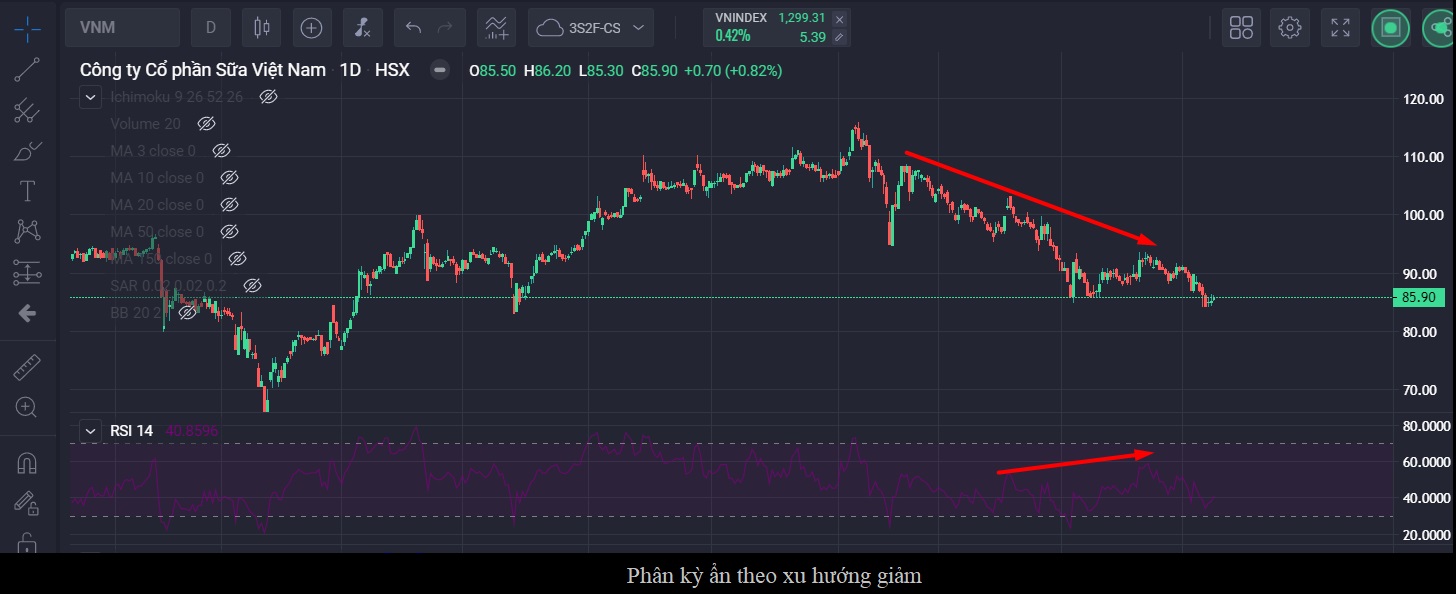Open the chart settings gear
1456x594 pixels.
pyautogui.click(x=1290, y=28)
